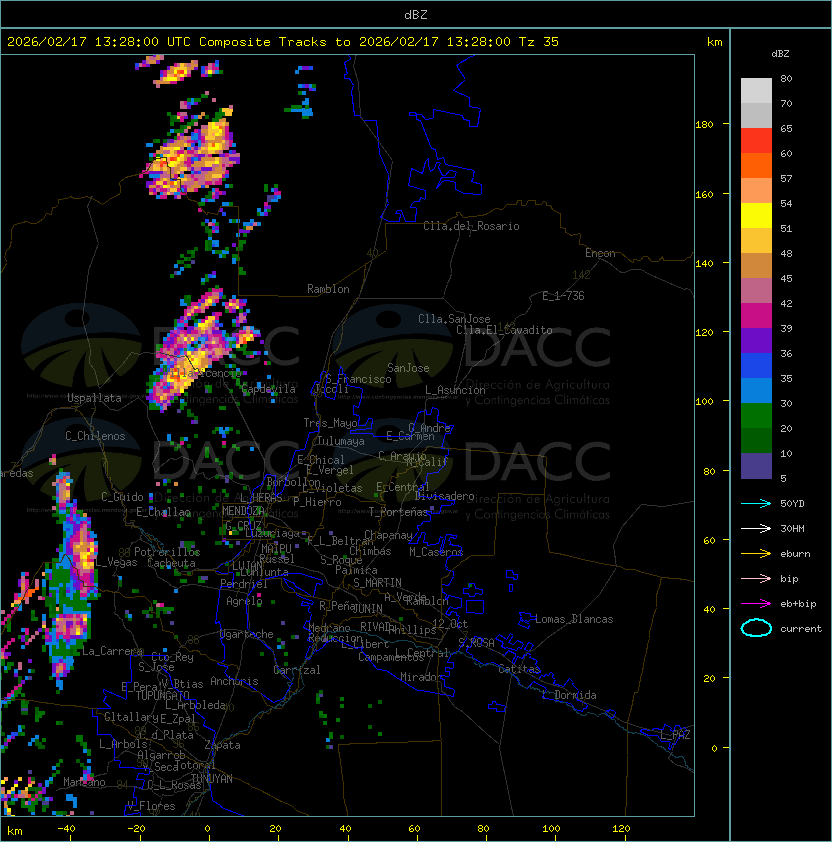Select the bright green 20-30 dBZ swatch
This screenshot has width=832, height=842.
[756, 416]
